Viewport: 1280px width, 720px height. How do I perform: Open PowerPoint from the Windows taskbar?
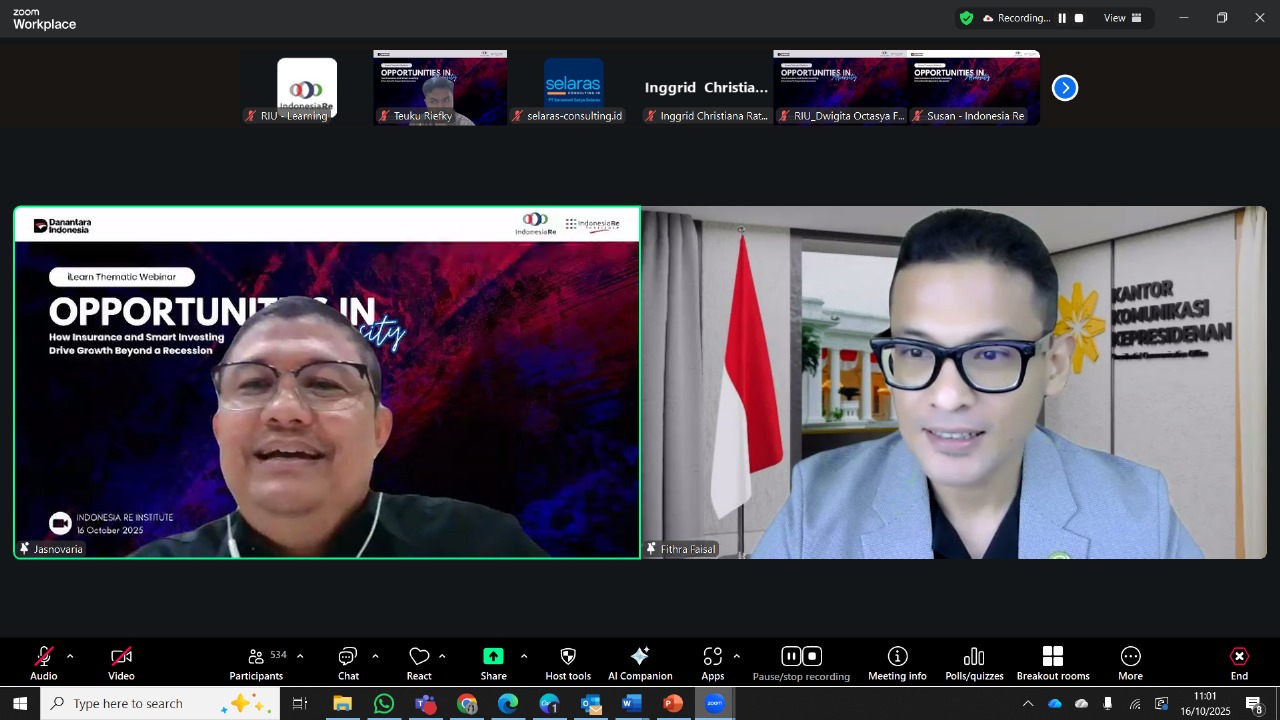[672, 704]
